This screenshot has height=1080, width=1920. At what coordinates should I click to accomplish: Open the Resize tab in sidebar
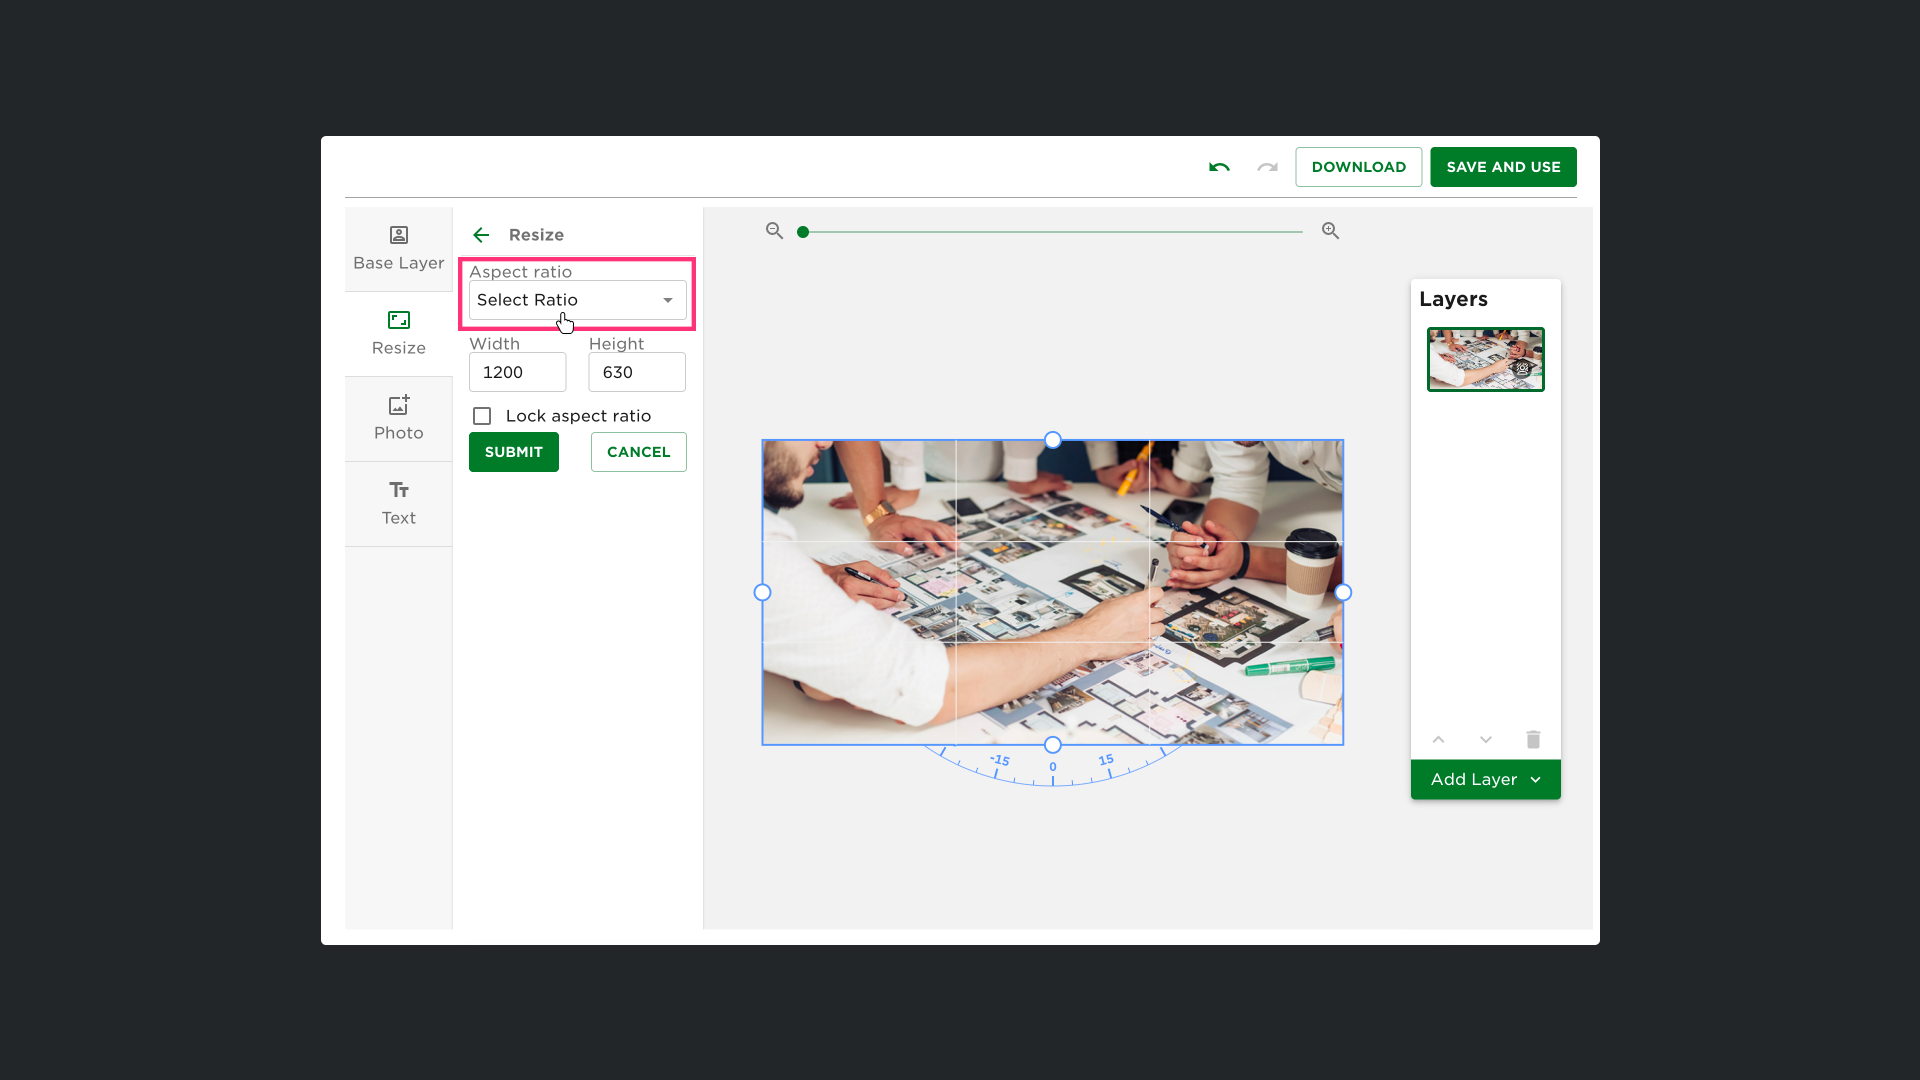pyautogui.click(x=399, y=334)
